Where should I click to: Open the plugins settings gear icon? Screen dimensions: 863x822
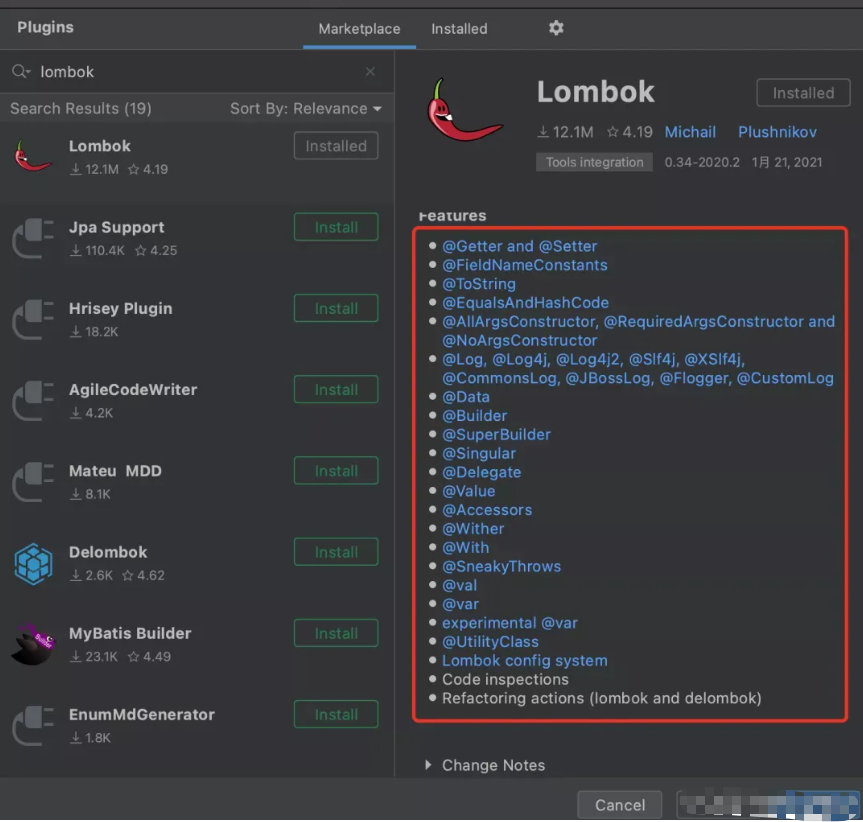point(556,28)
